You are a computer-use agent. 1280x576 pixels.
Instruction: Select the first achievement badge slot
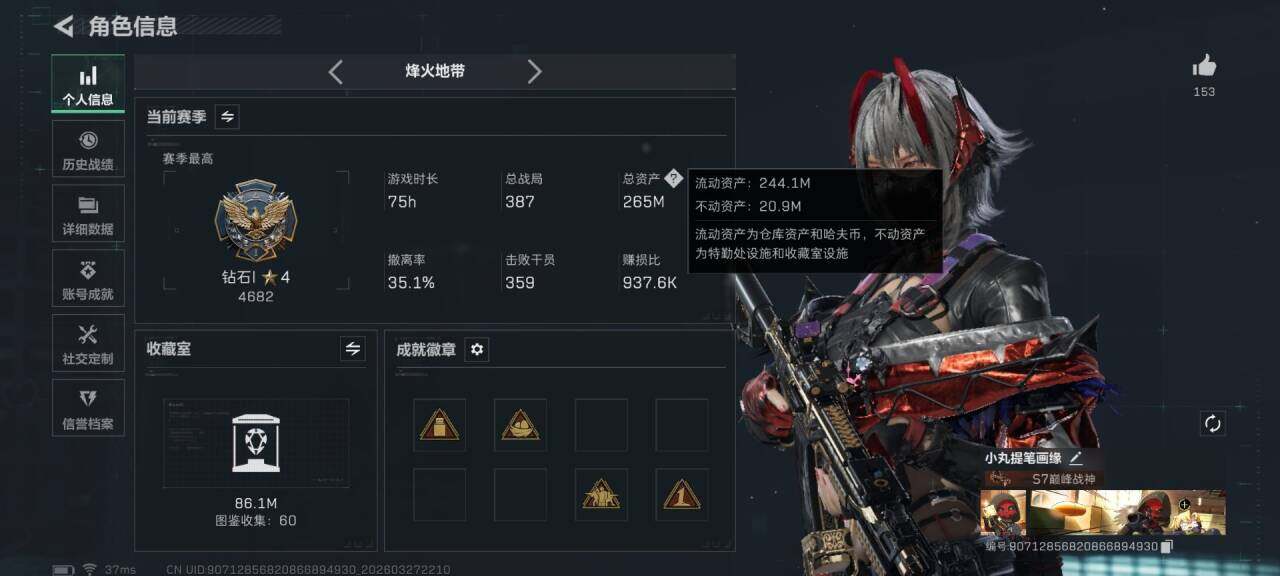coord(439,425)
